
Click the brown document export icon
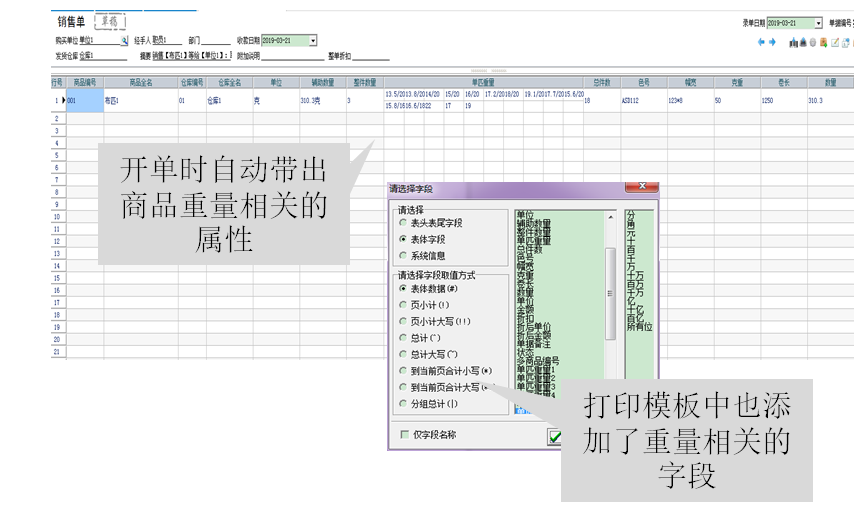pyautogui.click(x=823, y=43)
